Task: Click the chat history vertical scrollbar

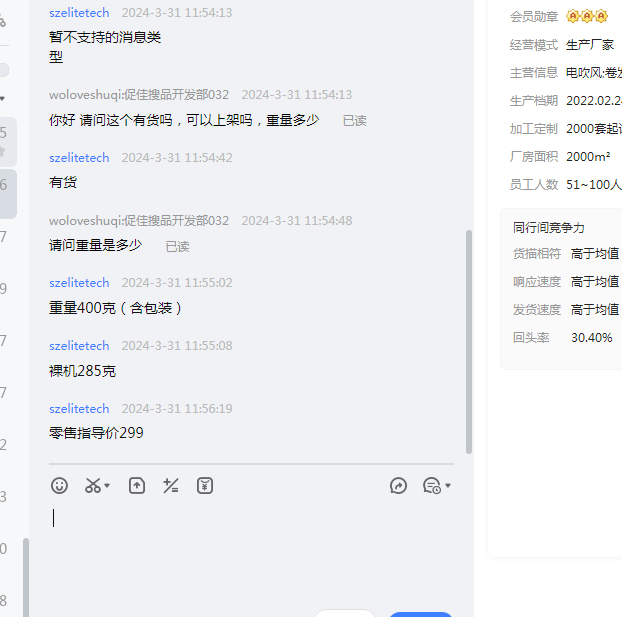Action: (468, 340)
